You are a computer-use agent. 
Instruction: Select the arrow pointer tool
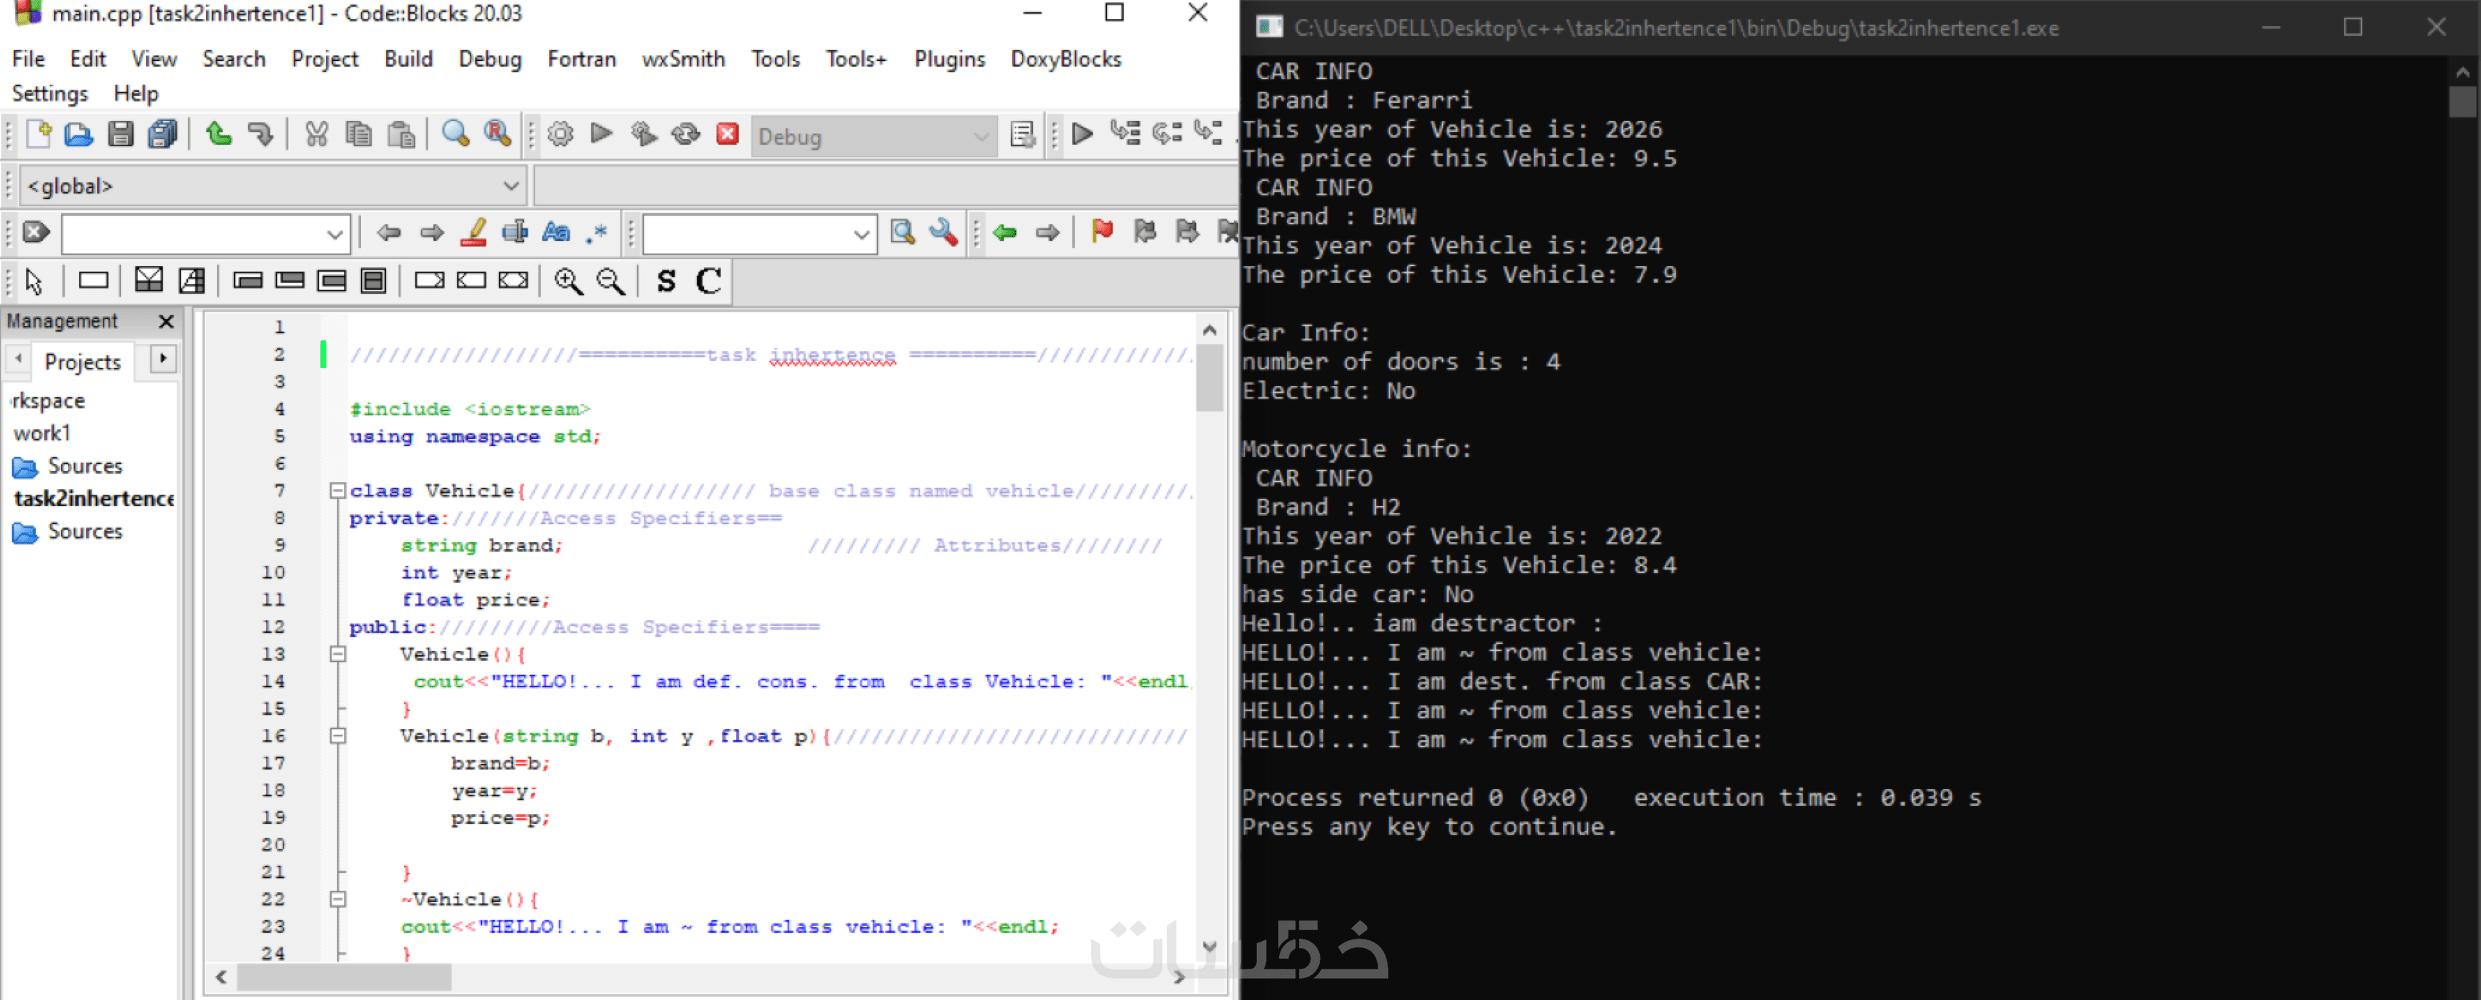click(x=34, y=282)
